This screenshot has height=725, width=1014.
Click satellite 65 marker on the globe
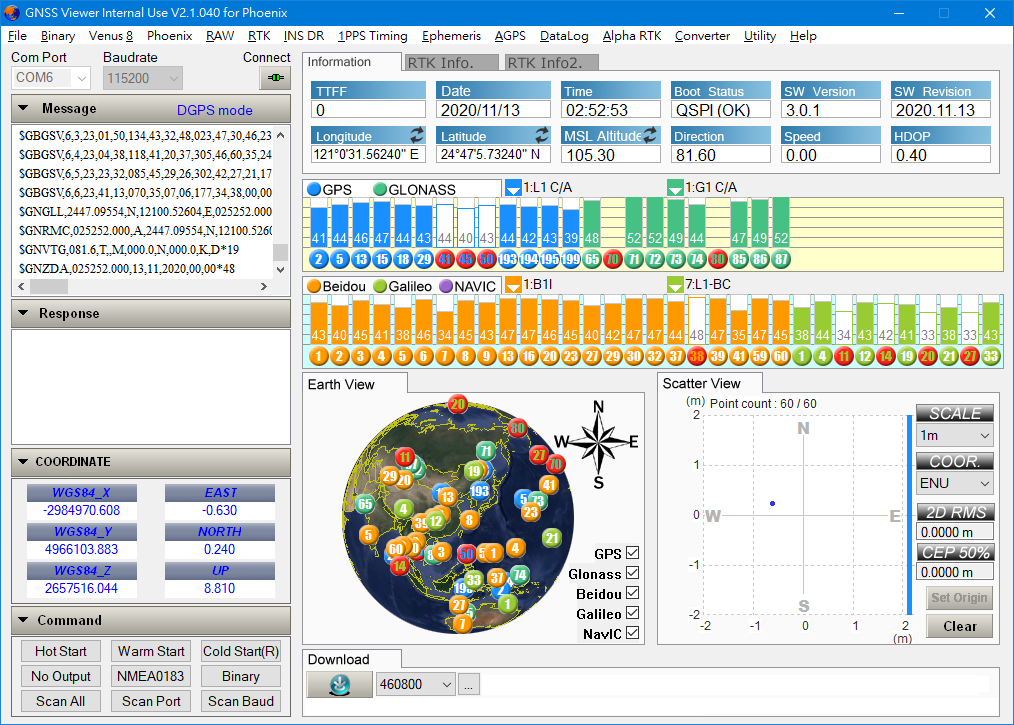(365, 504)
